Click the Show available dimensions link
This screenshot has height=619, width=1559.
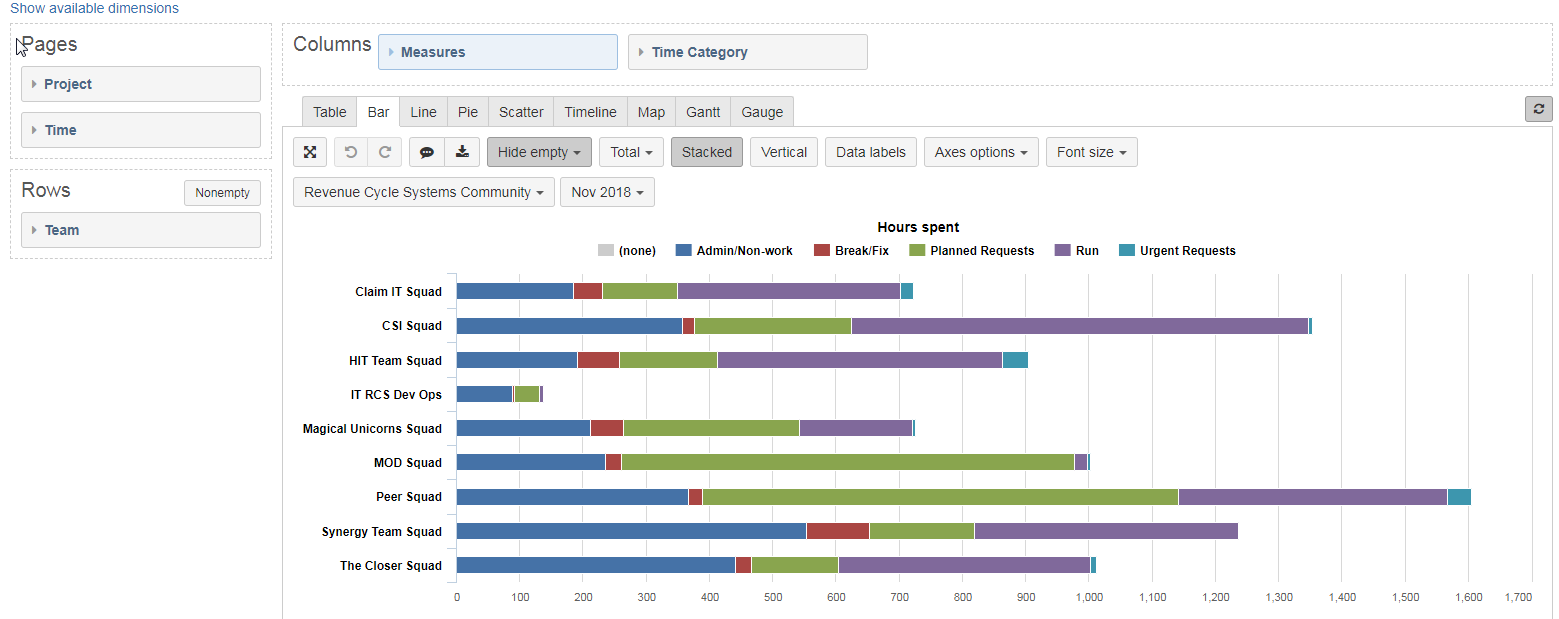point(94,8)
